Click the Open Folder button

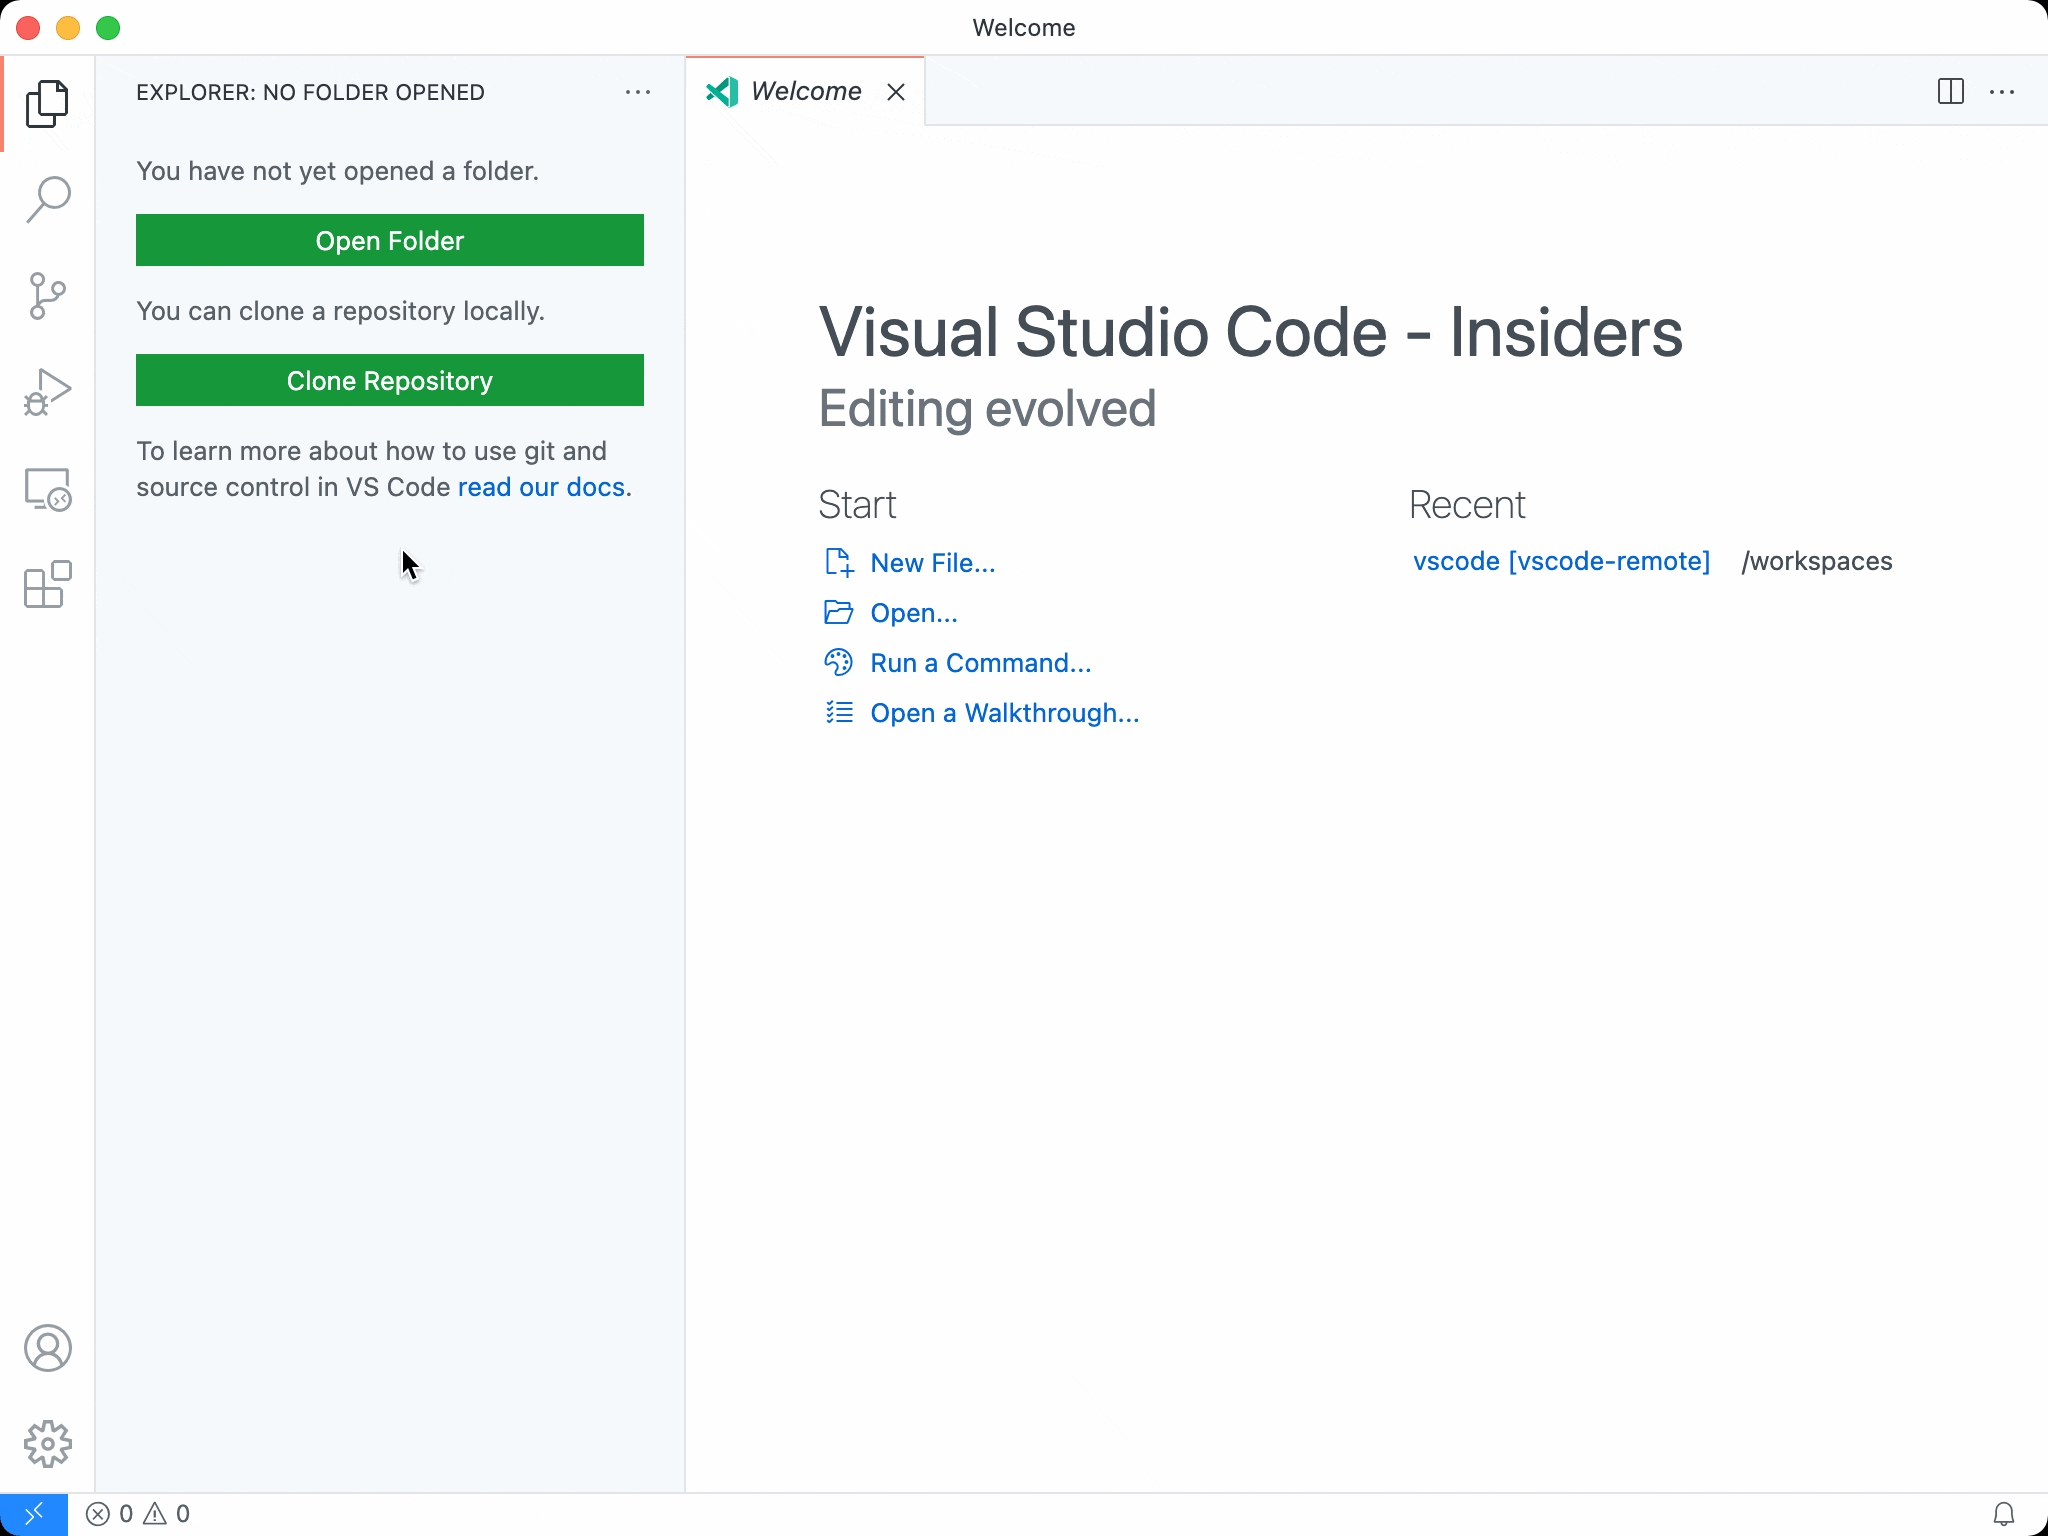[x=390, y=240]
